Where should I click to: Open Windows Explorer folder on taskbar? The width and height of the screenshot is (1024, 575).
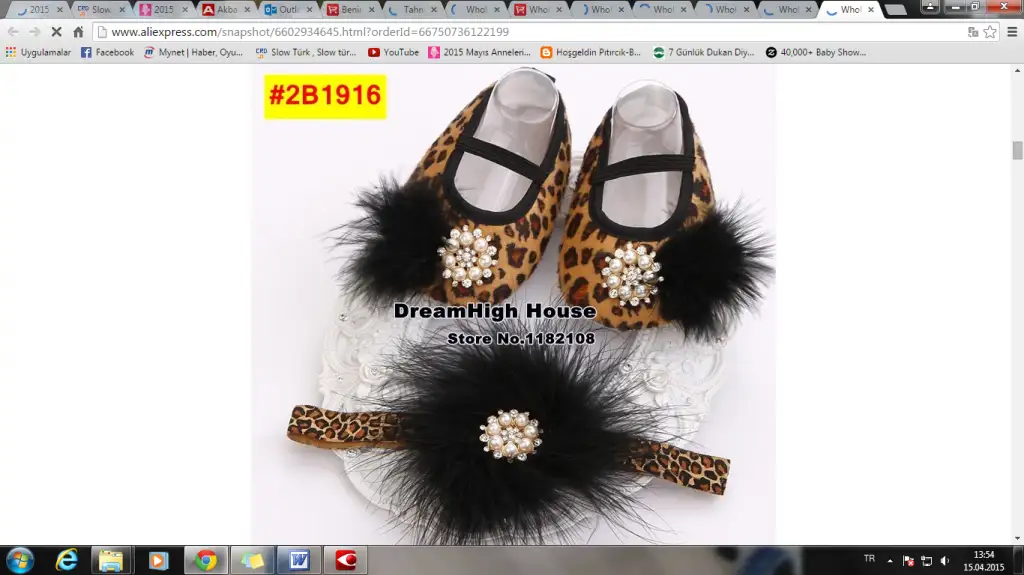click(x=111, y=561)
